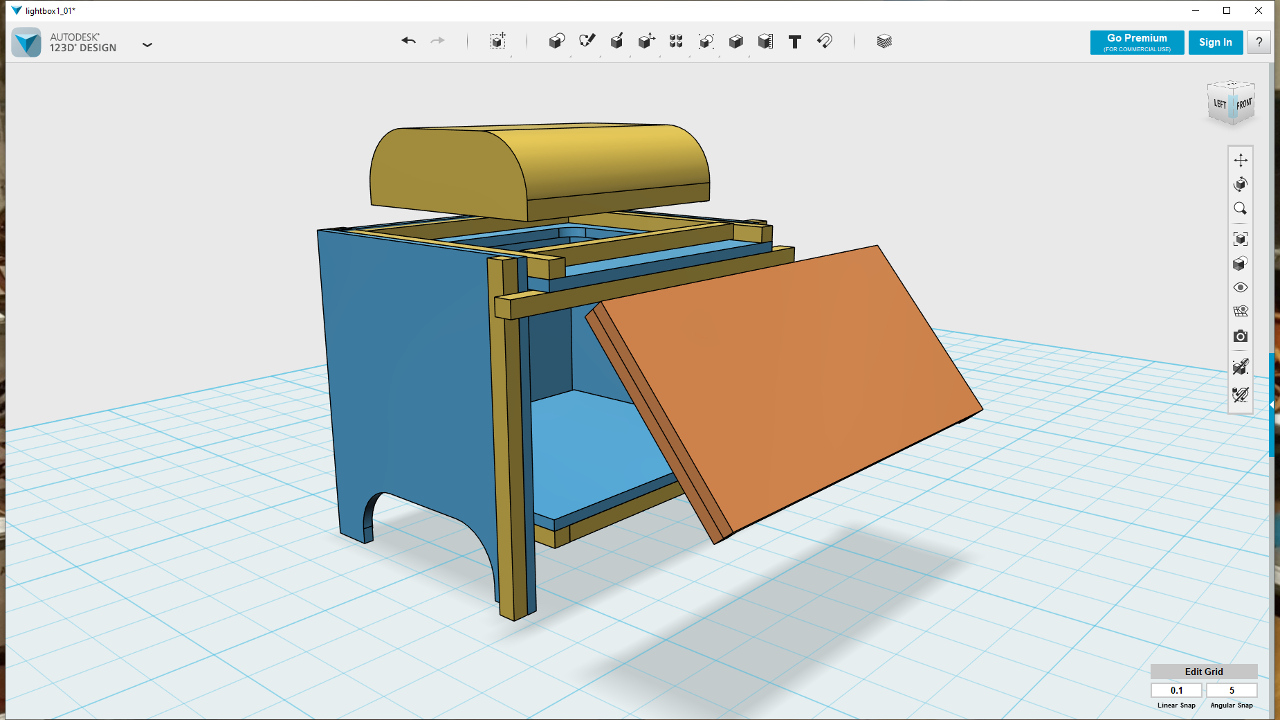
Task: Open the Angular Snap value field
Action: click(1231, 690)
